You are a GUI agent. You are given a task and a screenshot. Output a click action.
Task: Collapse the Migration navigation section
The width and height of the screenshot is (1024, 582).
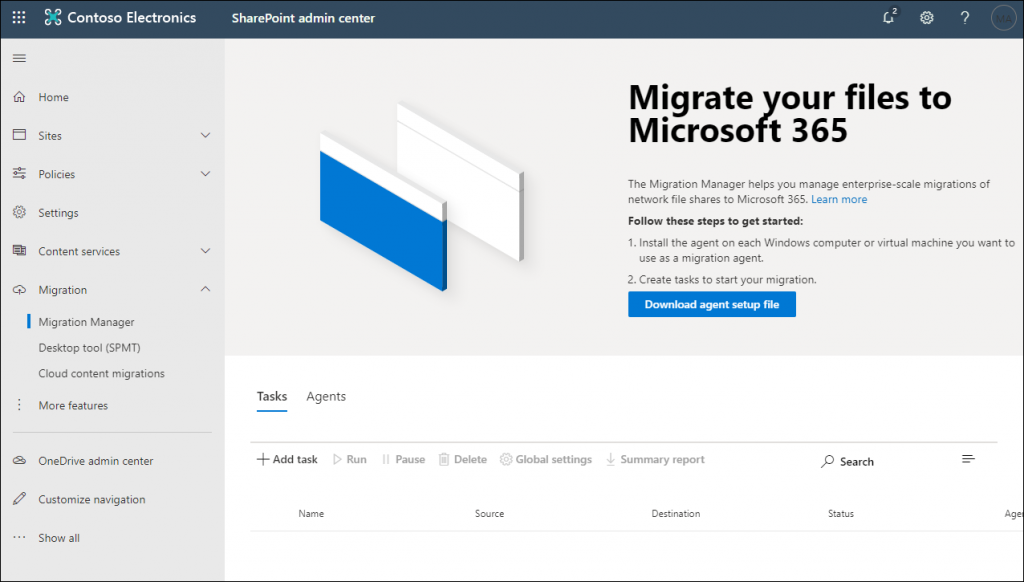point(205,289)
